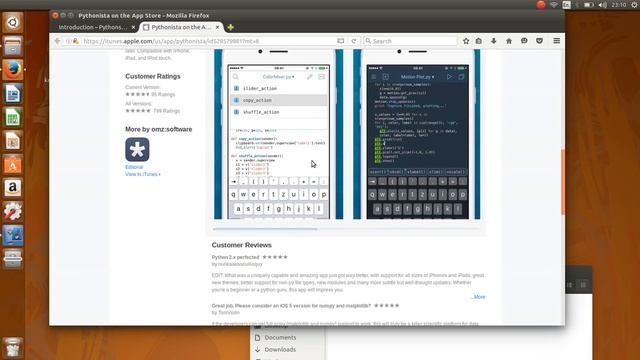
Task: Open the system power gear menu
Action: click(x=635, y=5)
